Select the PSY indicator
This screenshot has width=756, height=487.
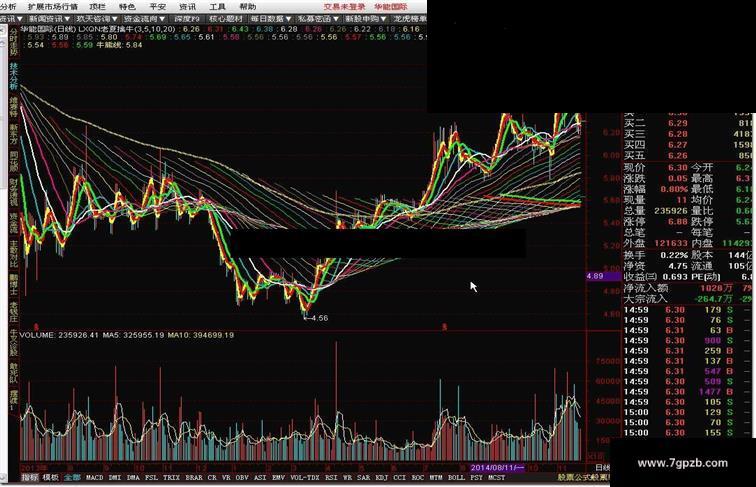click(476, 477)
